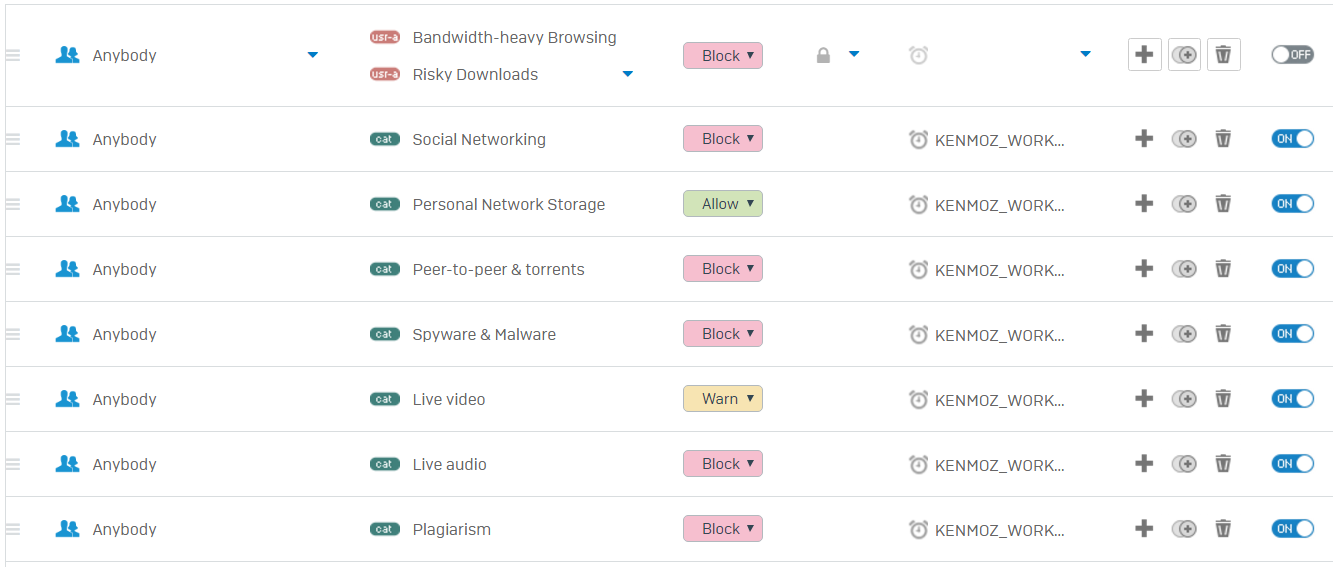Open the Allow action dropdown for Personal Network Storage

(x=722, y=204)
